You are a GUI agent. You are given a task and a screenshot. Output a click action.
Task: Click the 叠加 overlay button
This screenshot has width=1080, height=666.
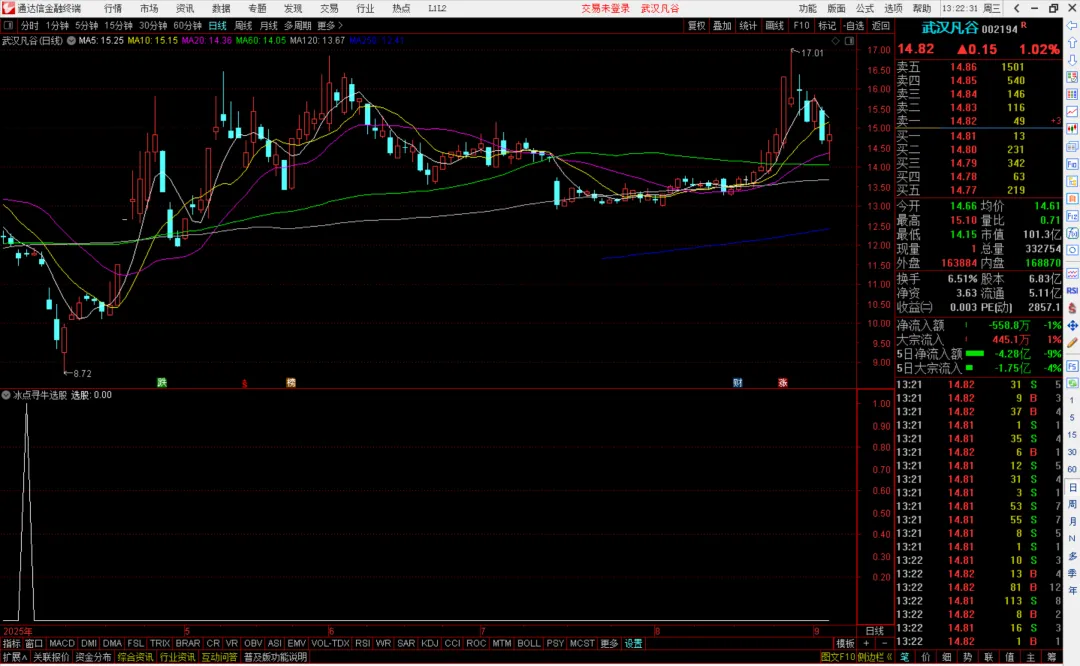[722, 25]
